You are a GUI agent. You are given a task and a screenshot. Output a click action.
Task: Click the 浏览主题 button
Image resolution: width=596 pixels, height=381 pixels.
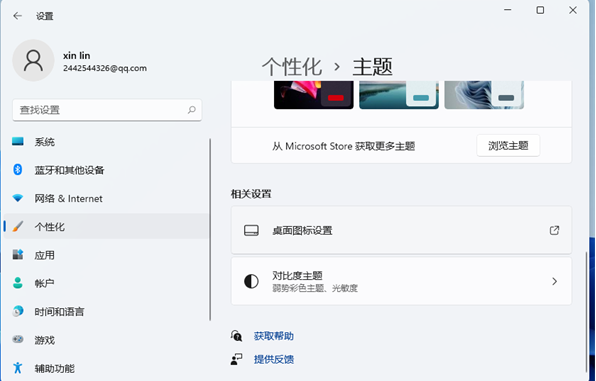508,146
